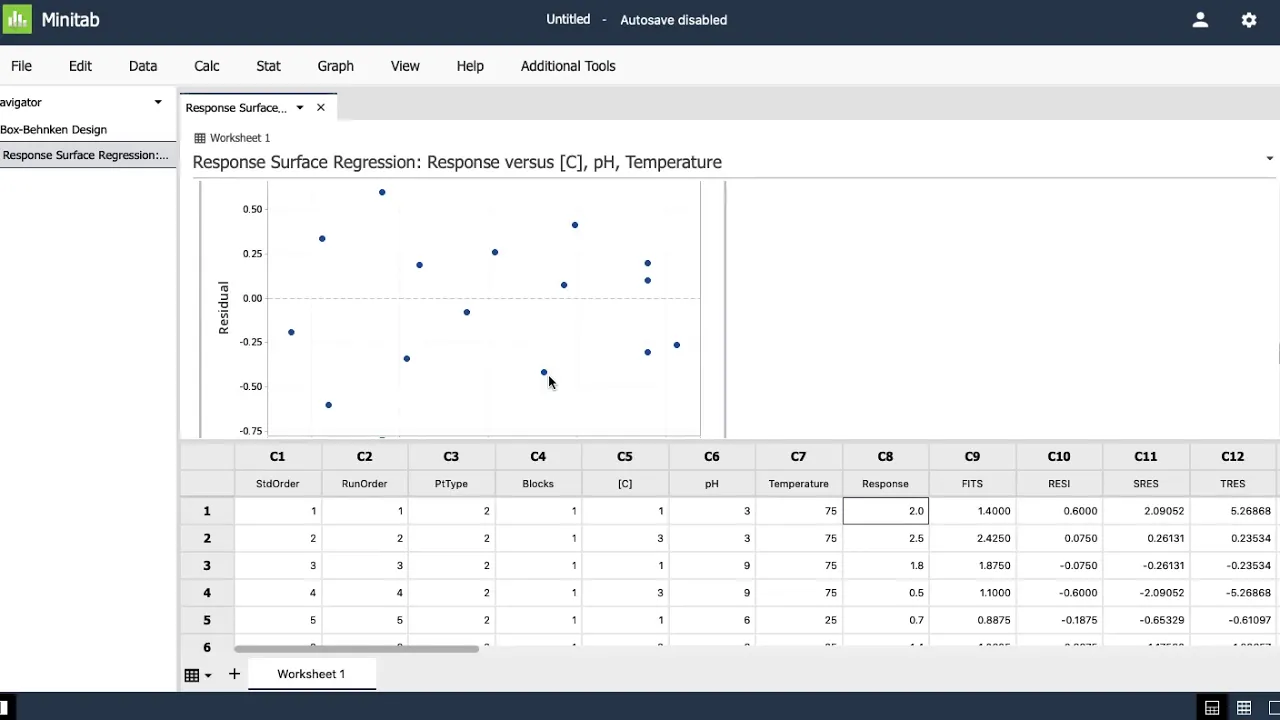Click the Minitab logo icon
The width and height of the screenshot is (1280, 720).
pos(18,20)
